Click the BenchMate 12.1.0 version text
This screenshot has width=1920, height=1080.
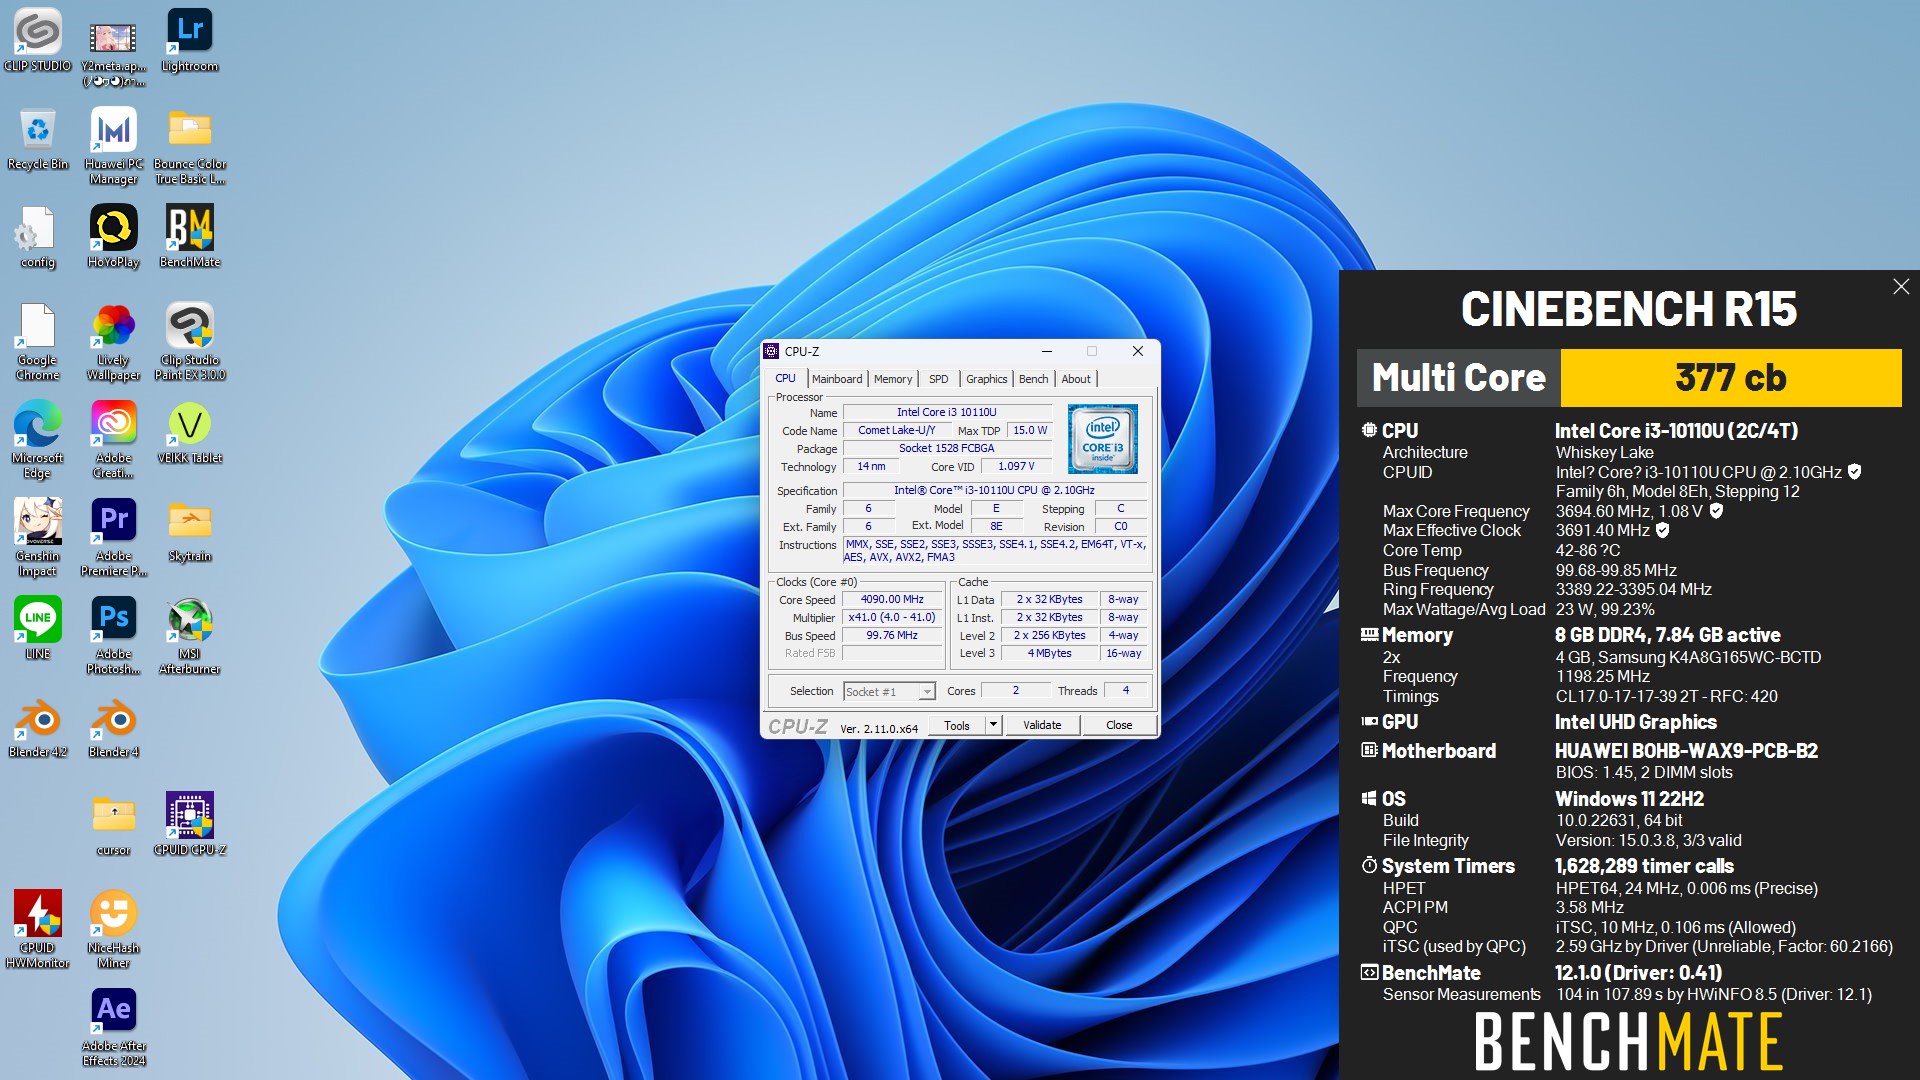click(1638, 973)
